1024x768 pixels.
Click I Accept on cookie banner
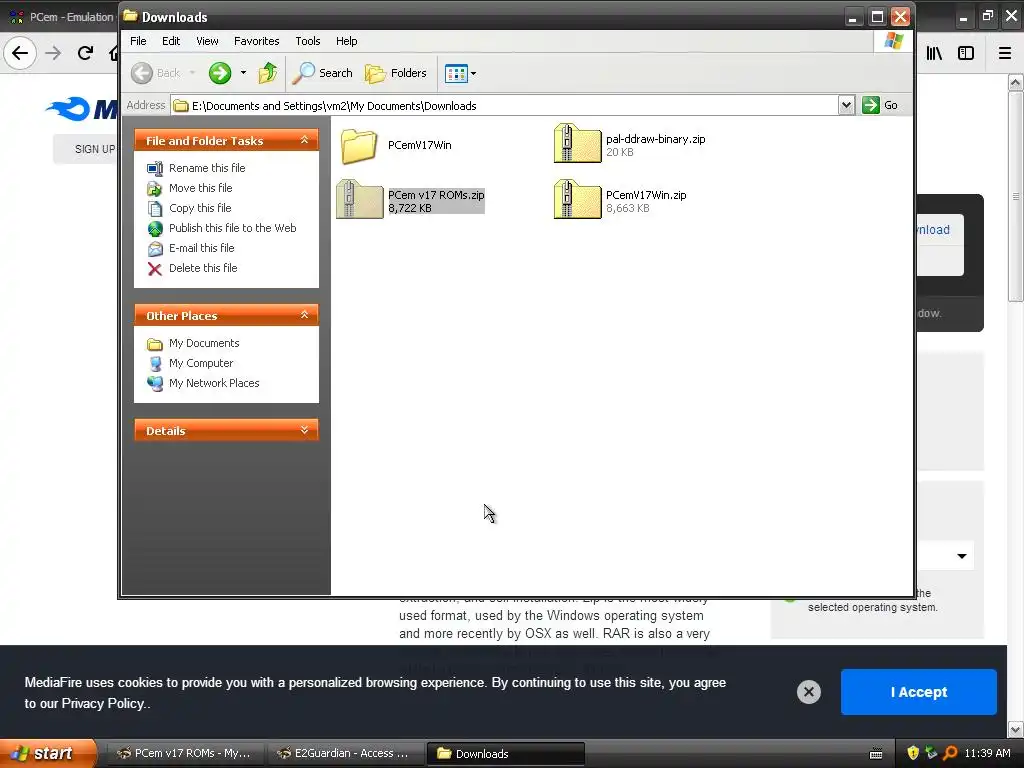coord(918,692)
